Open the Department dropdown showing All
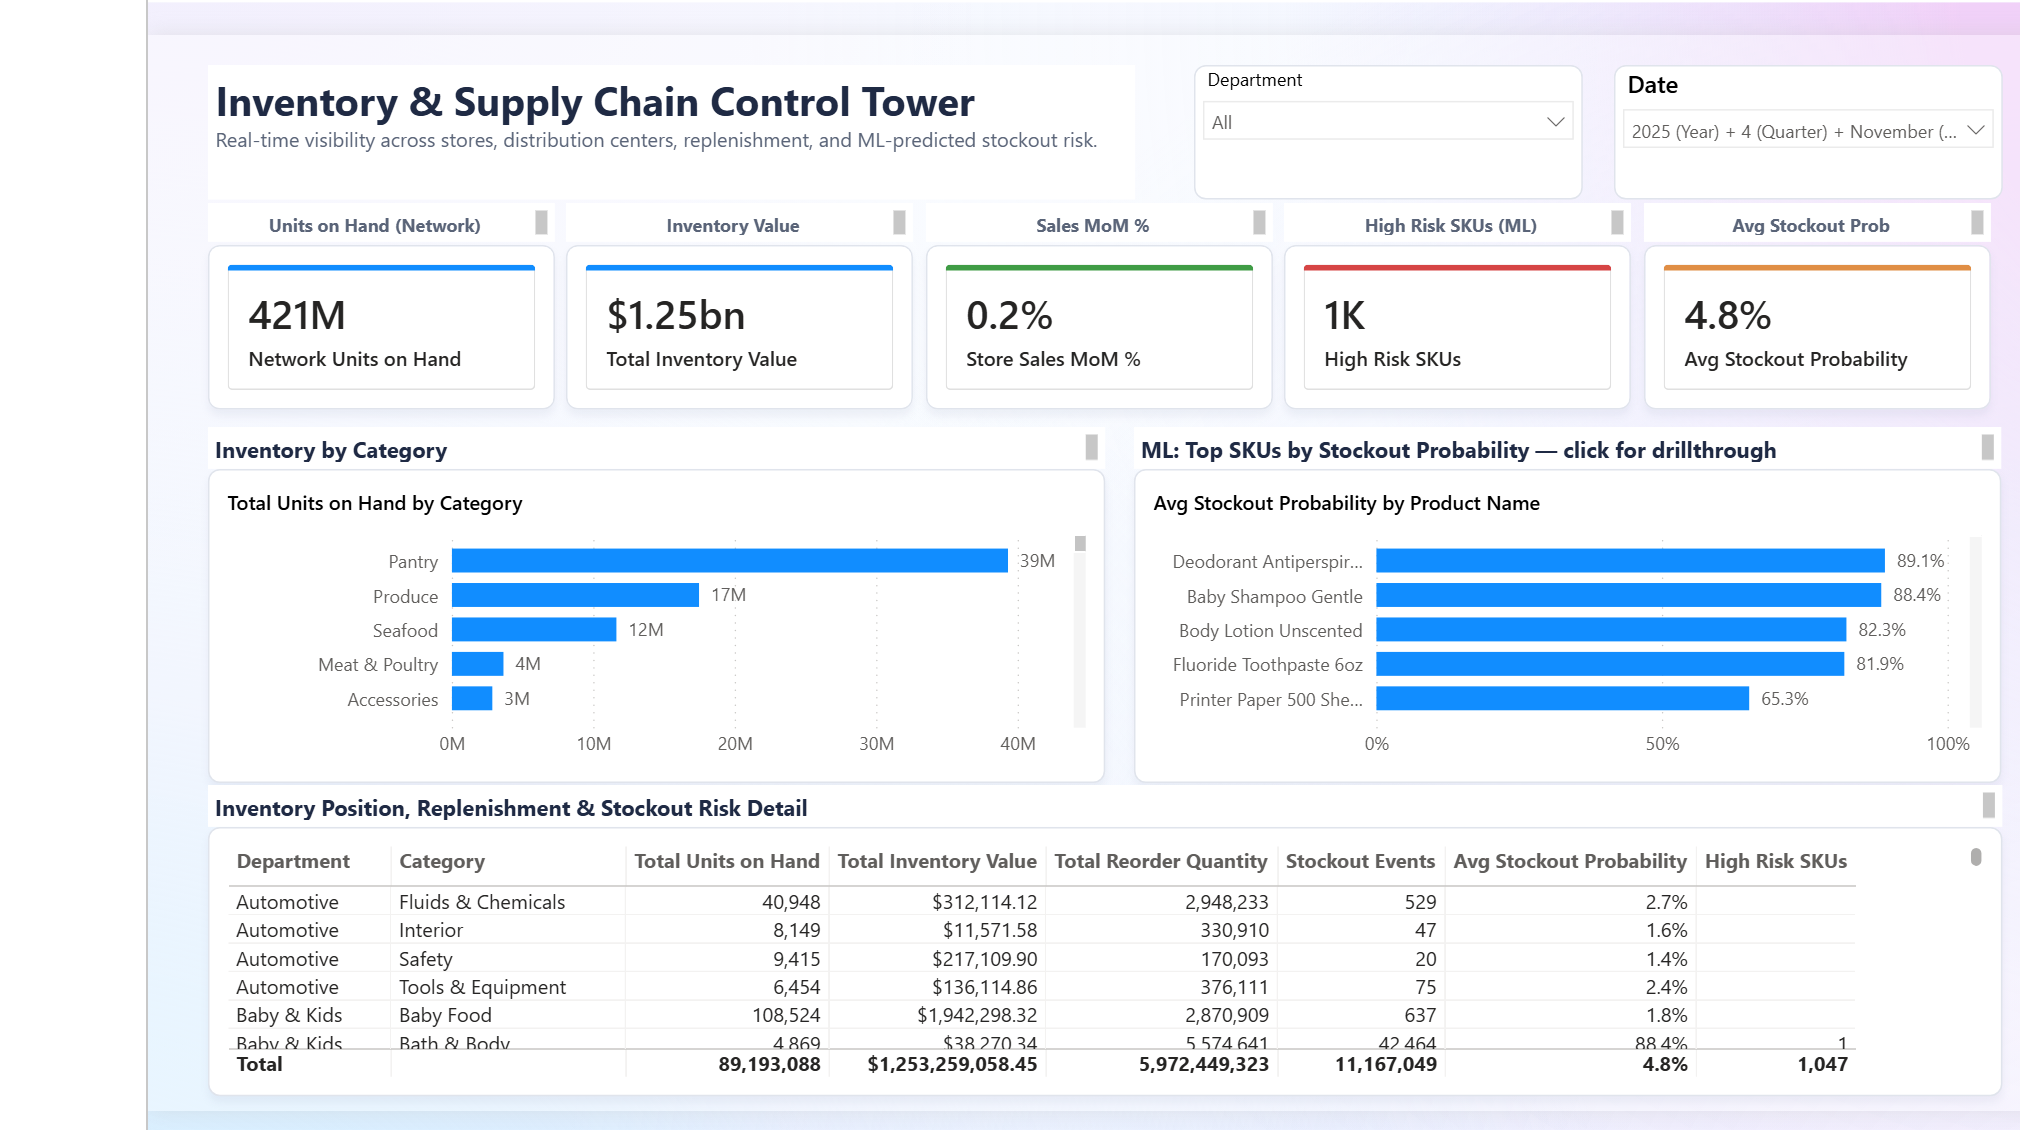 (x=1388, y=122)
